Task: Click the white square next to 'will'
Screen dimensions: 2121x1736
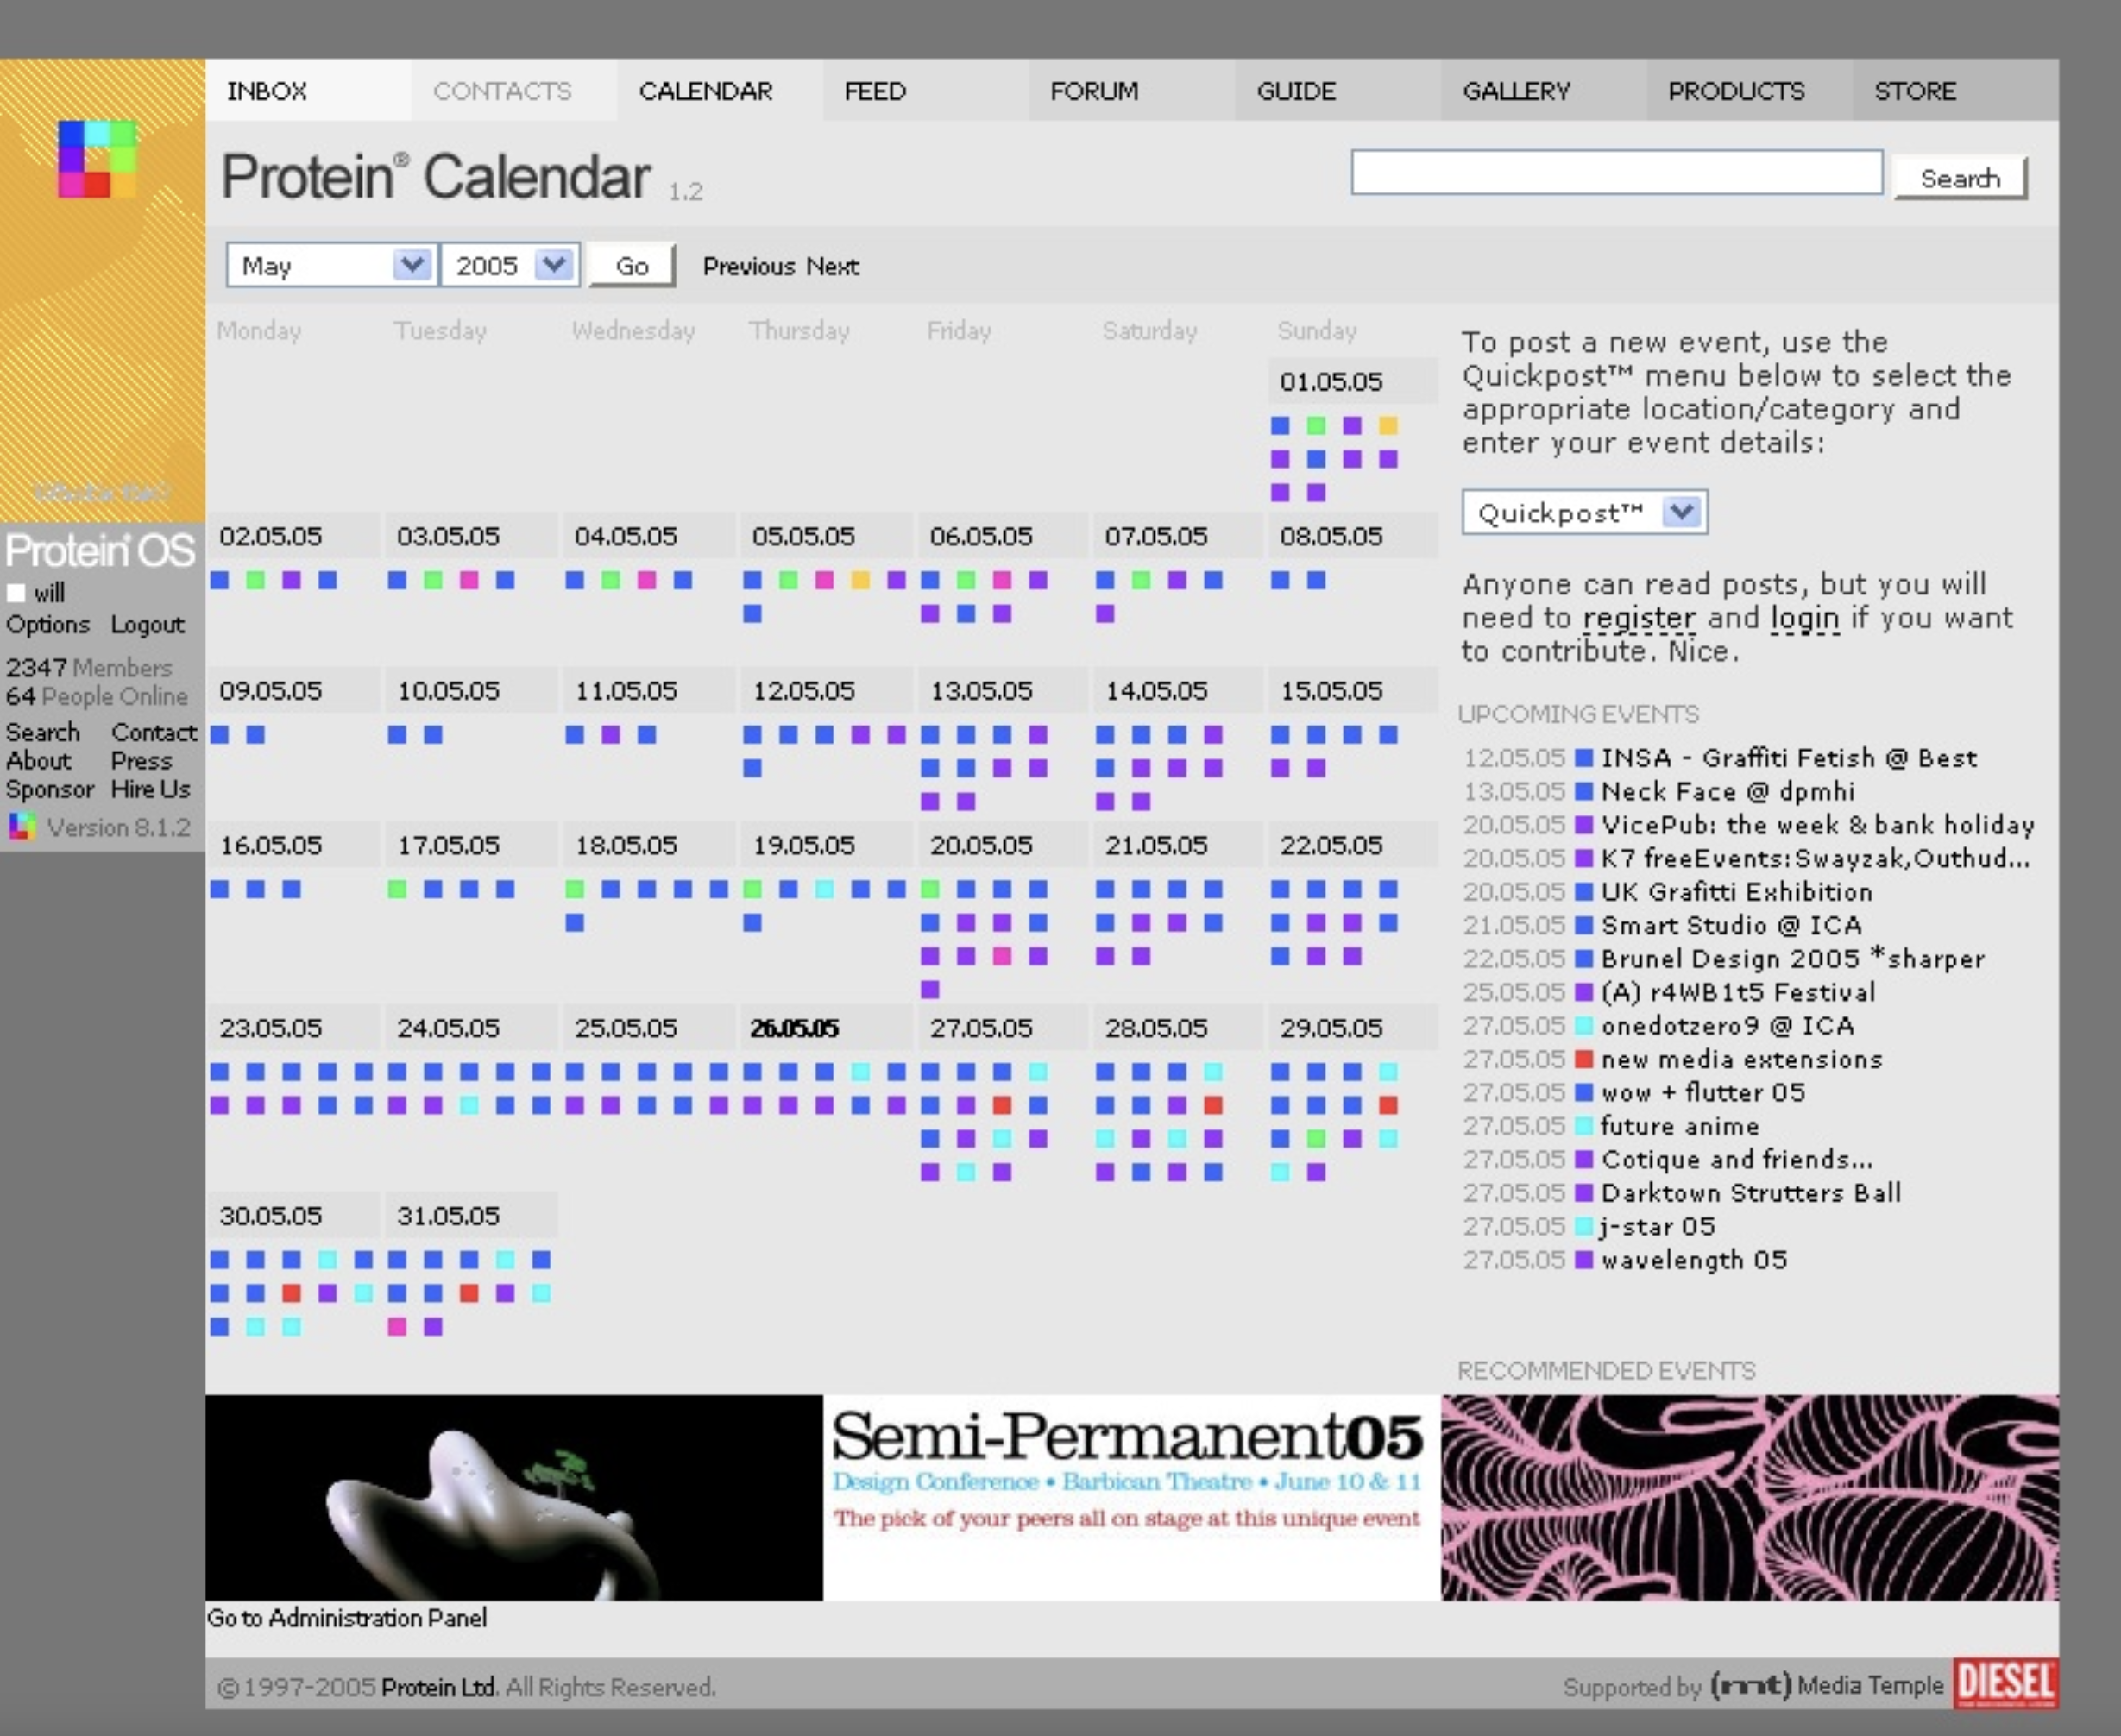Action: (x=16, y=593)
